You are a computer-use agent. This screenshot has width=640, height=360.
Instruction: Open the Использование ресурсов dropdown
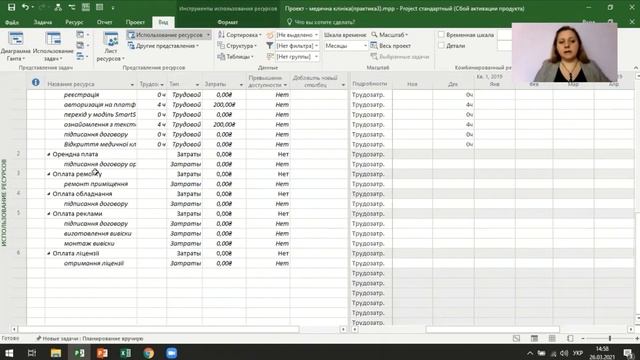tap(208, 35)
